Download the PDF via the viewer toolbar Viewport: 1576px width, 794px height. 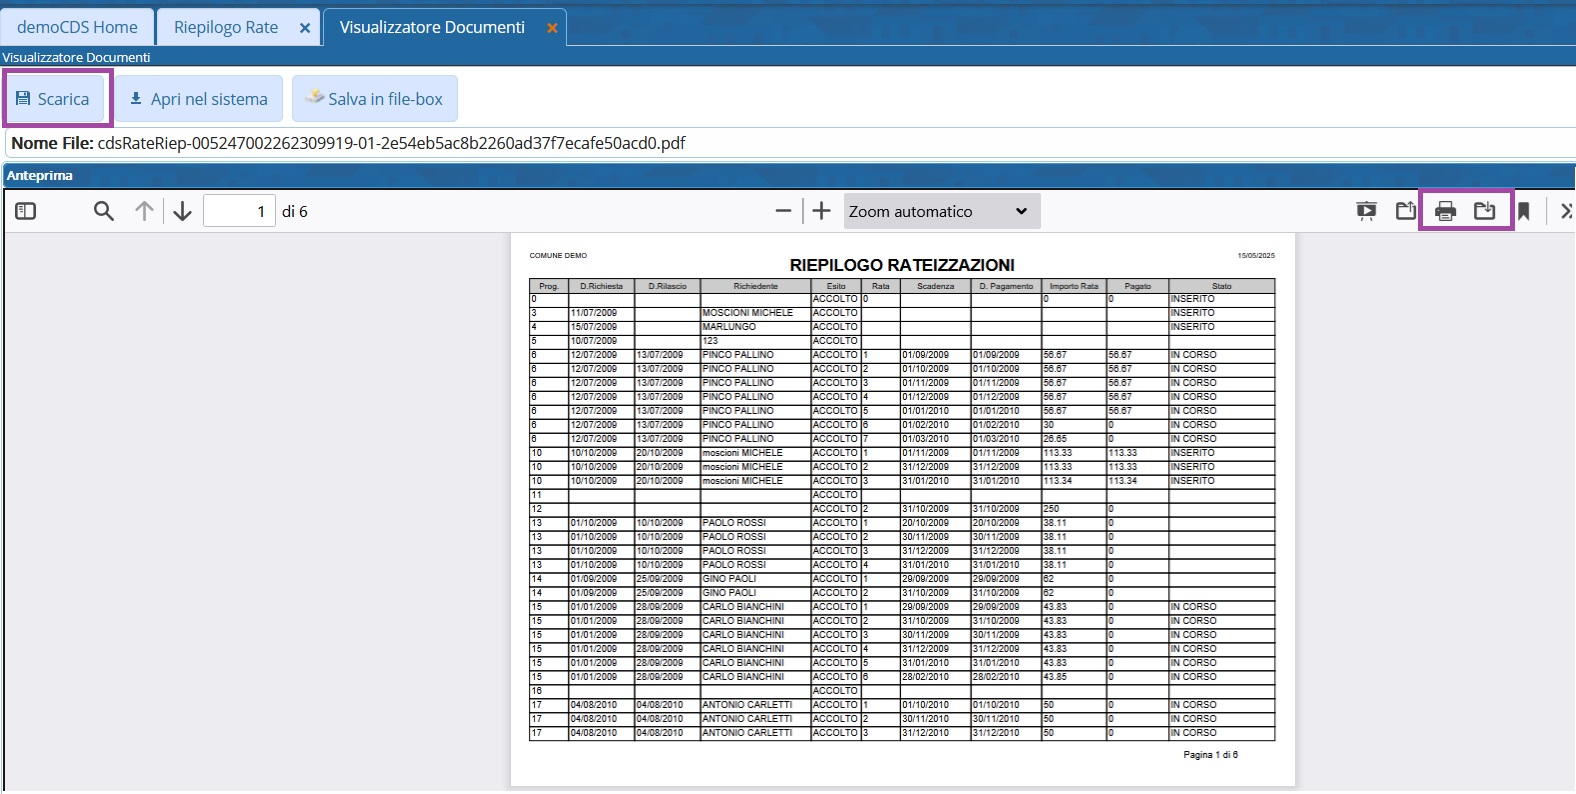[1485, 211]
